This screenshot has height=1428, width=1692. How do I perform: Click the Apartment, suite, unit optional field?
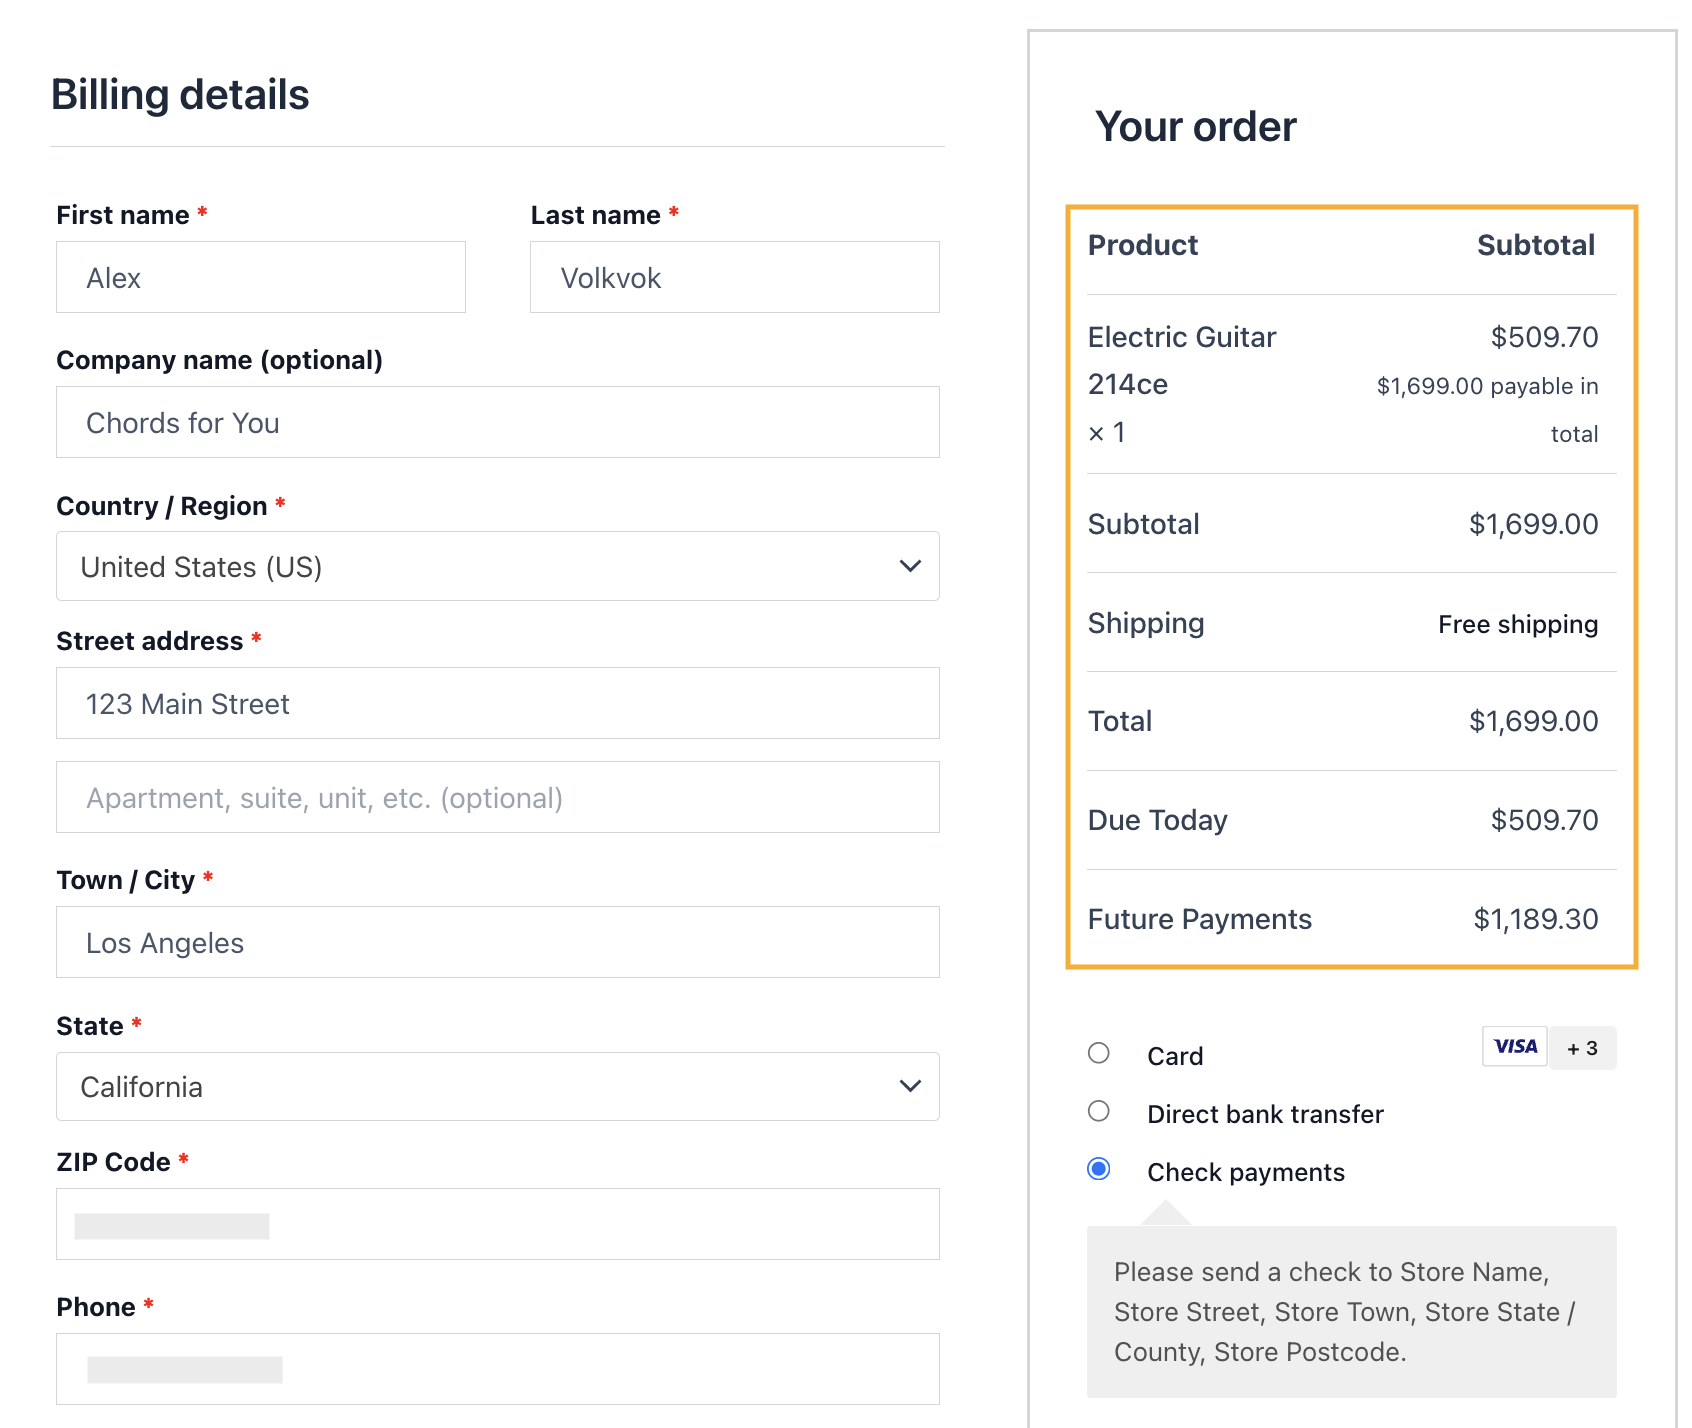[497, 797]
